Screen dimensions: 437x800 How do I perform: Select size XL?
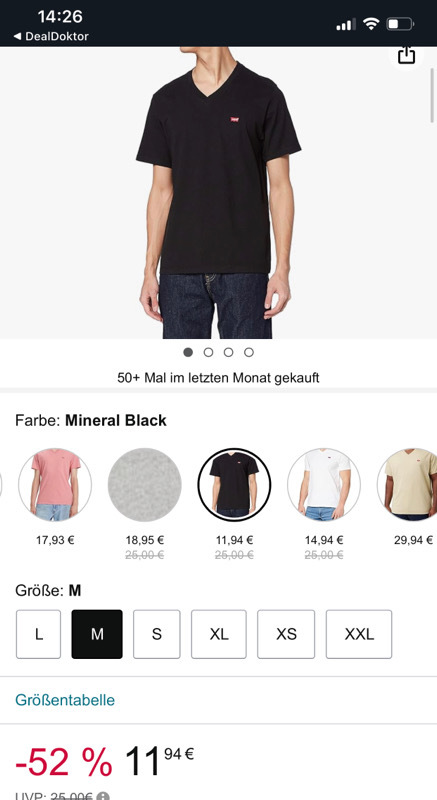click(219, 634)
